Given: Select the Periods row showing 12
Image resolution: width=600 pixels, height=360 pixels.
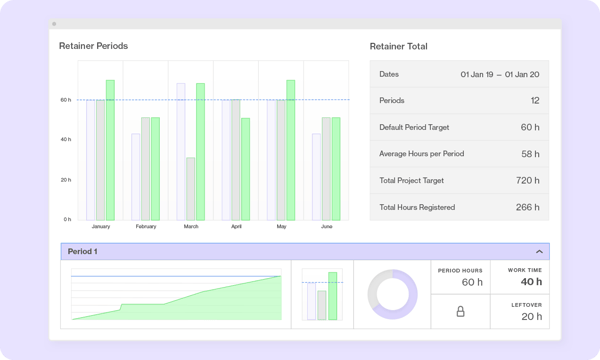Looking at the screenshot, I should [459, 101].
